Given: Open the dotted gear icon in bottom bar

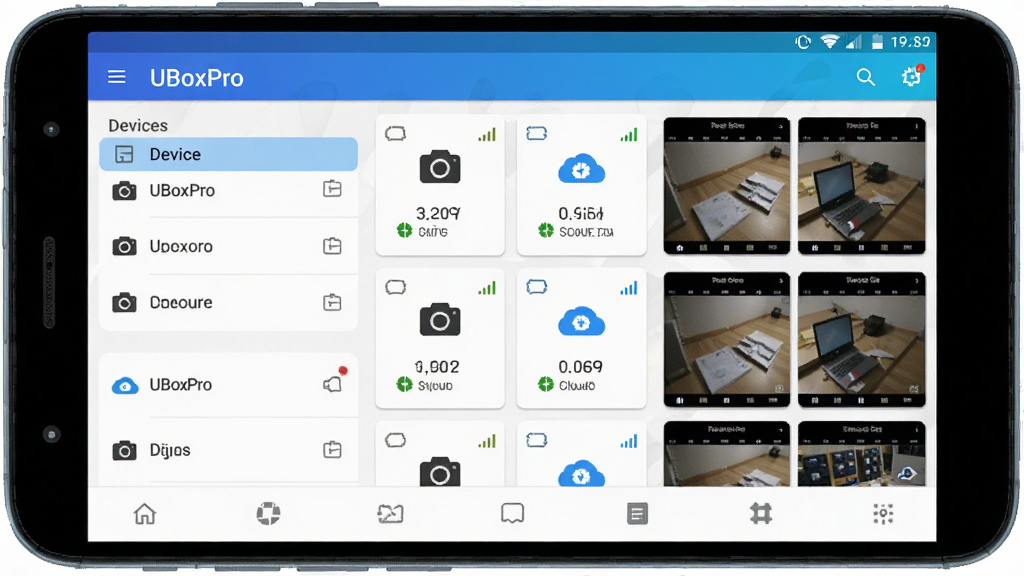Looking at the screenshot, I should point(883,514).
